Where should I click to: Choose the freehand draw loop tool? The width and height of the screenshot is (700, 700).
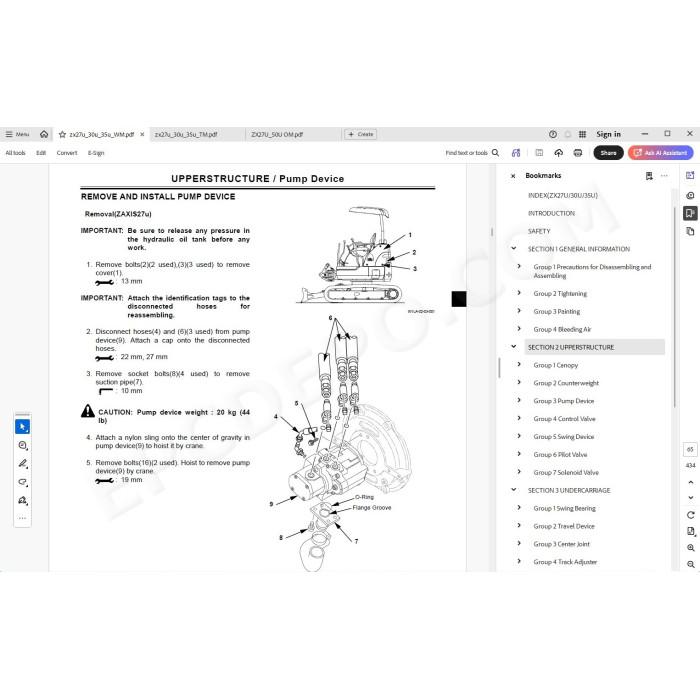[22, 482]
